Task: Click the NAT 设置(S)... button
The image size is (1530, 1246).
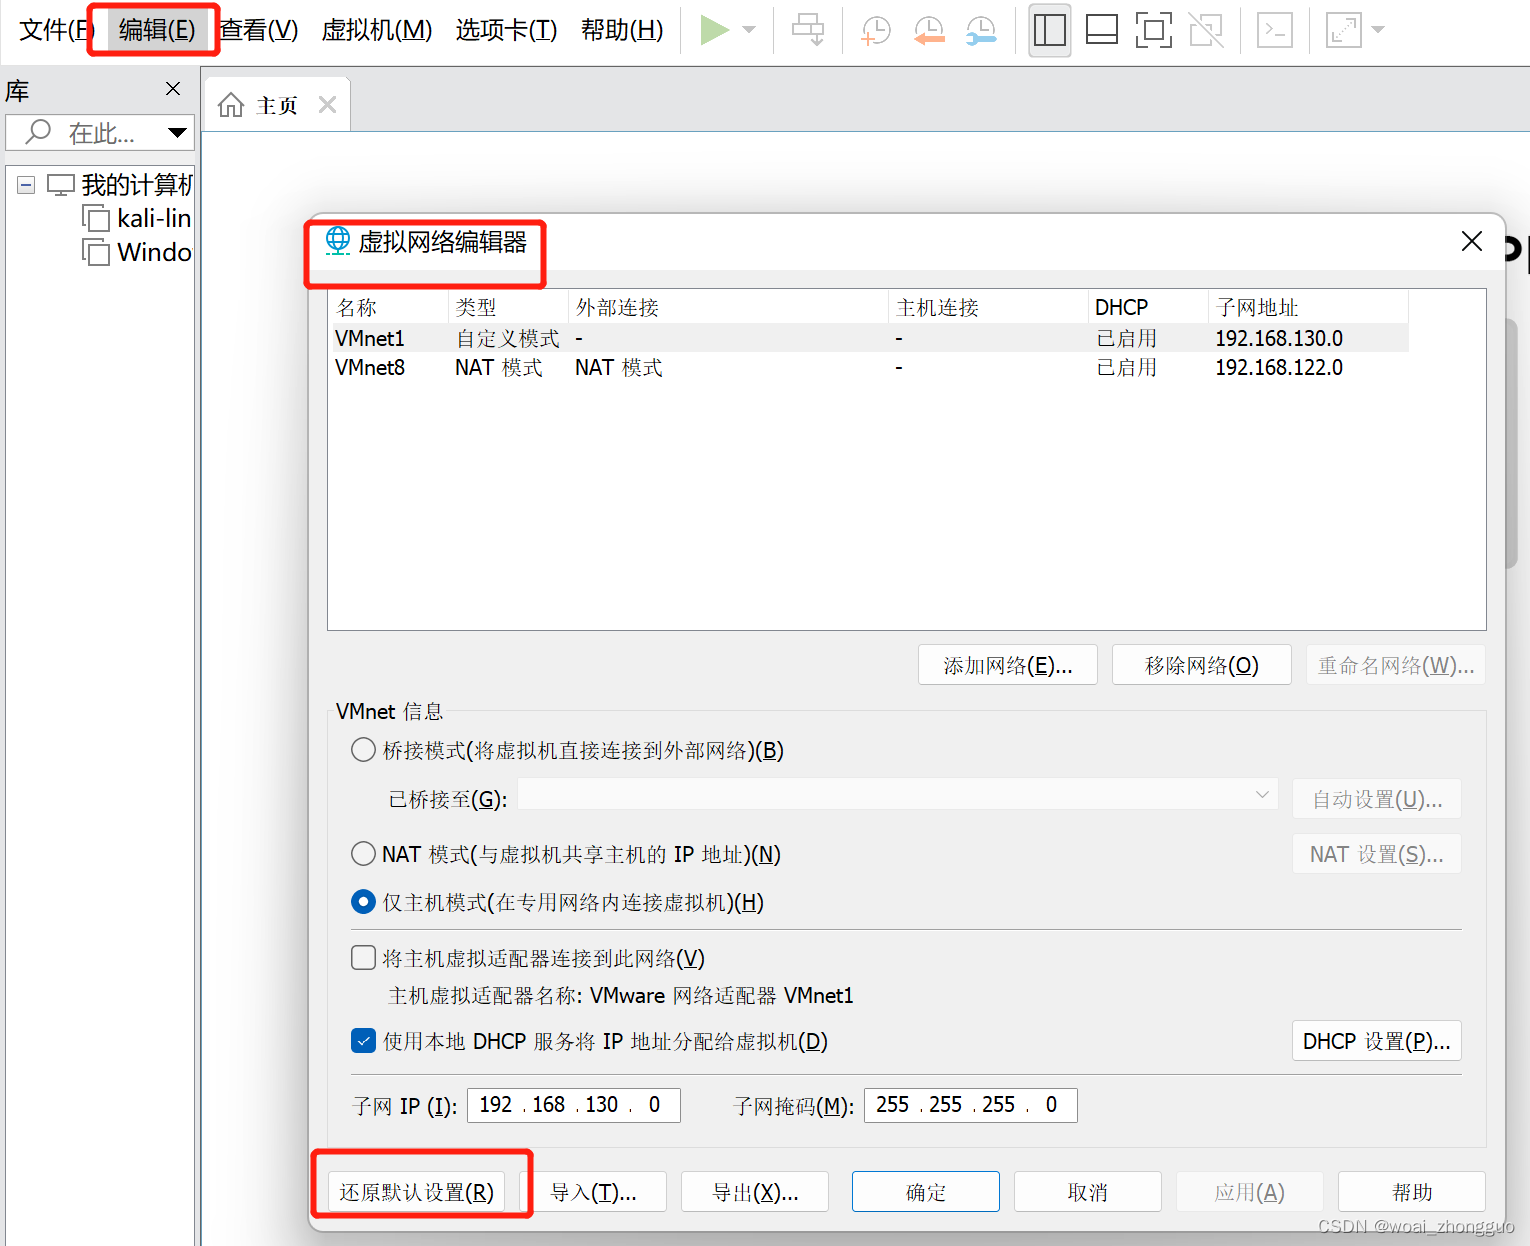Action: click(1377, 854)
